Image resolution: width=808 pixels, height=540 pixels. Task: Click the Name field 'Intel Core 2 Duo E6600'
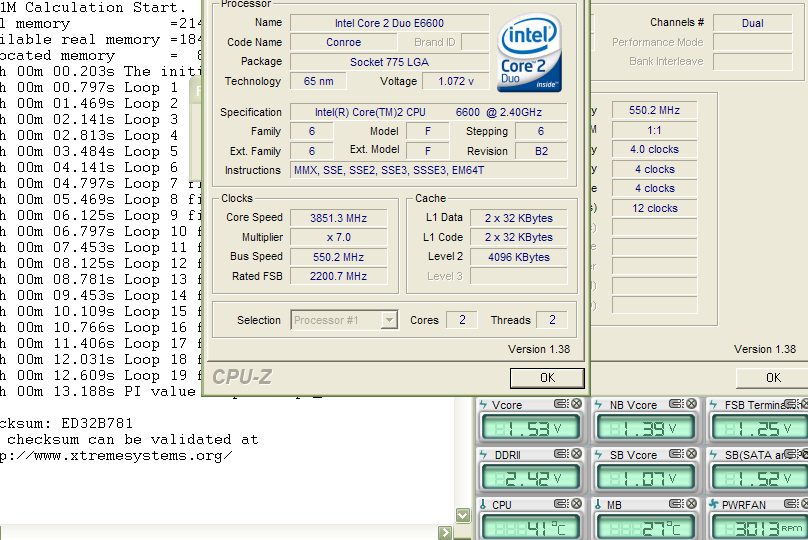click(x=390, y=23)
